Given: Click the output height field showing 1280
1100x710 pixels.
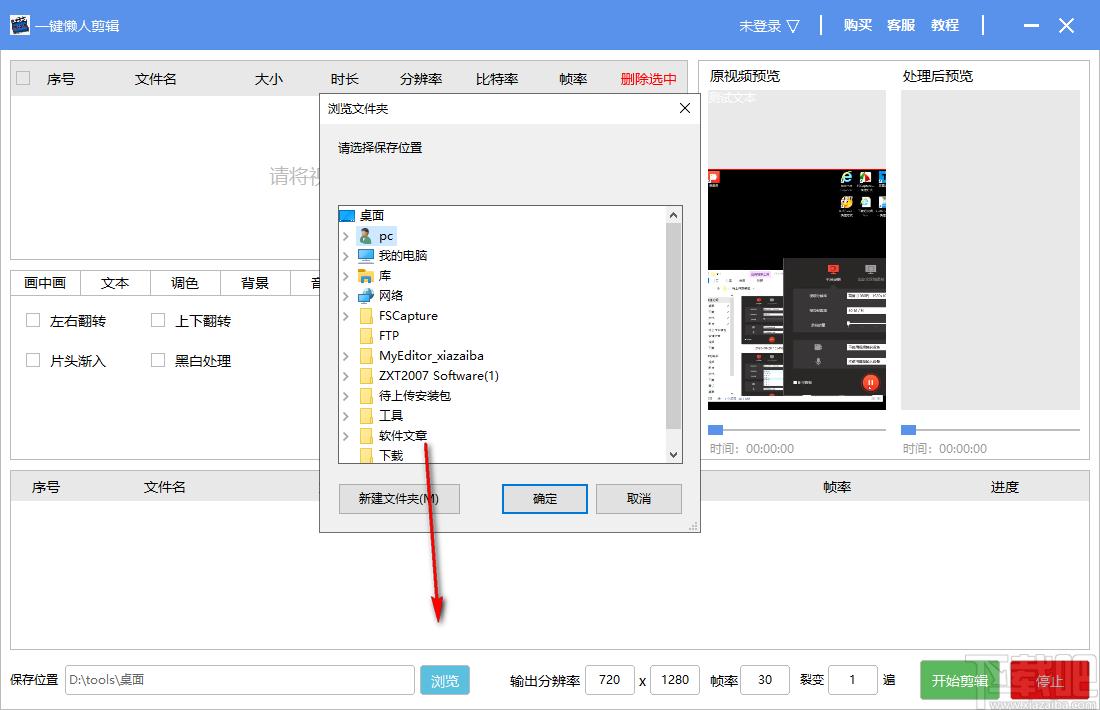Looking at the screenshot, I should tap(675, 680).
